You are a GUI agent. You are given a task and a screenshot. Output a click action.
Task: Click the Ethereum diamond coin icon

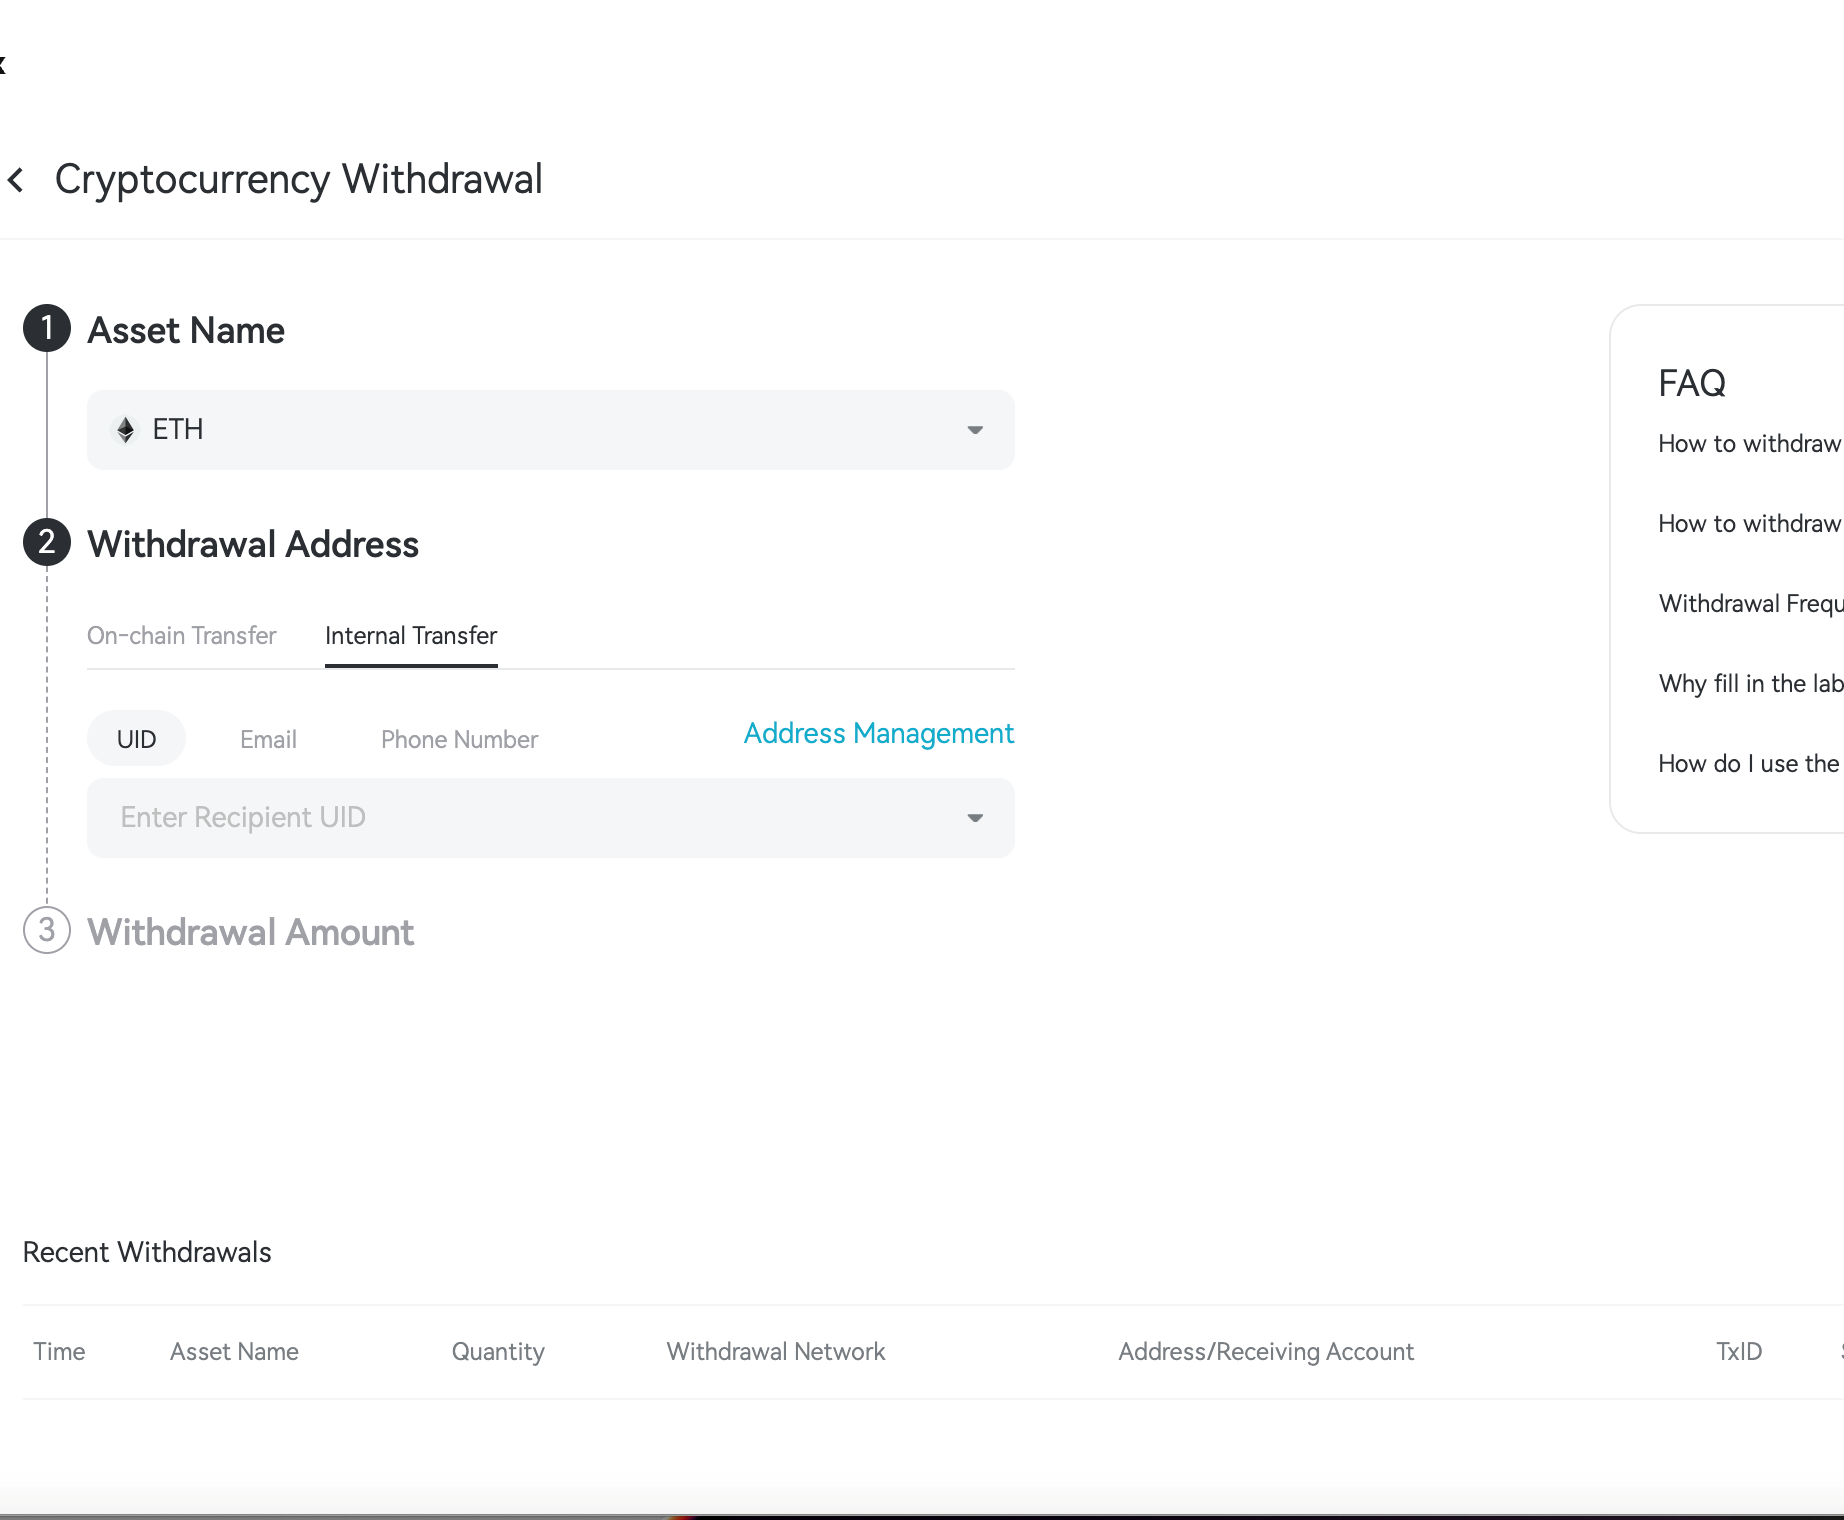126,430
